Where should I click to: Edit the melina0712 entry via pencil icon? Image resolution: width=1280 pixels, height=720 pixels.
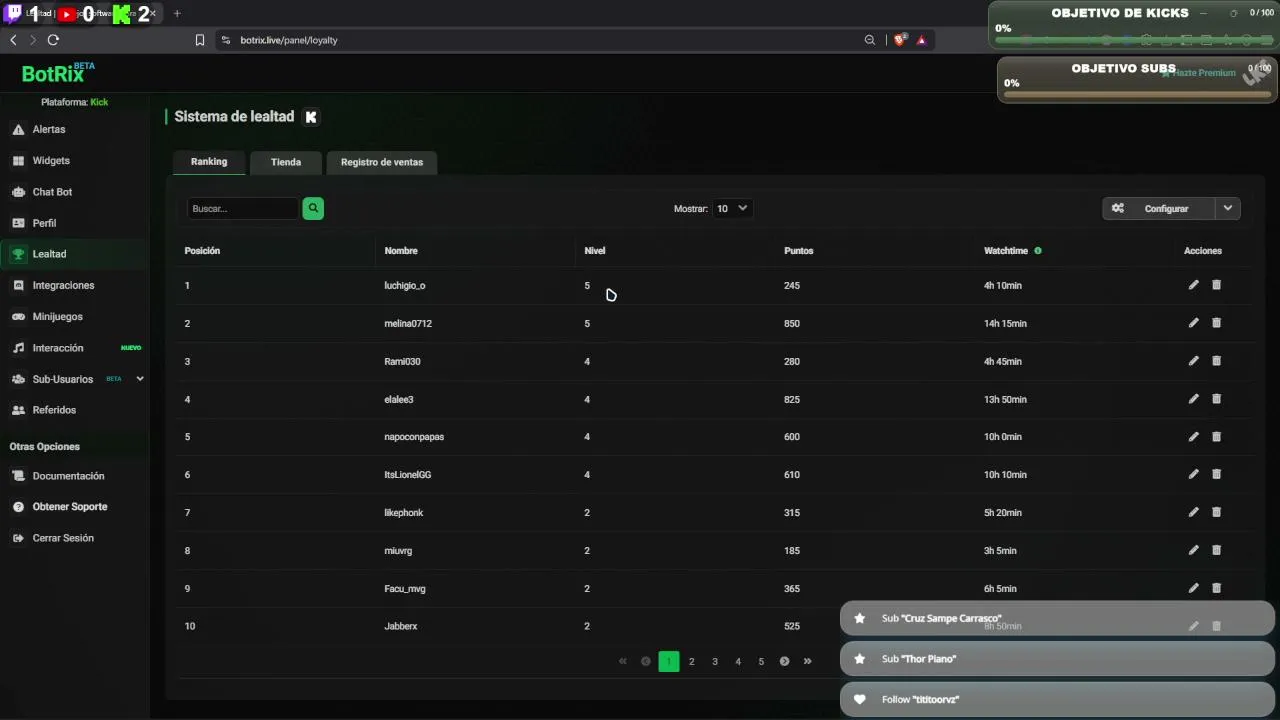click(1193, 323)
